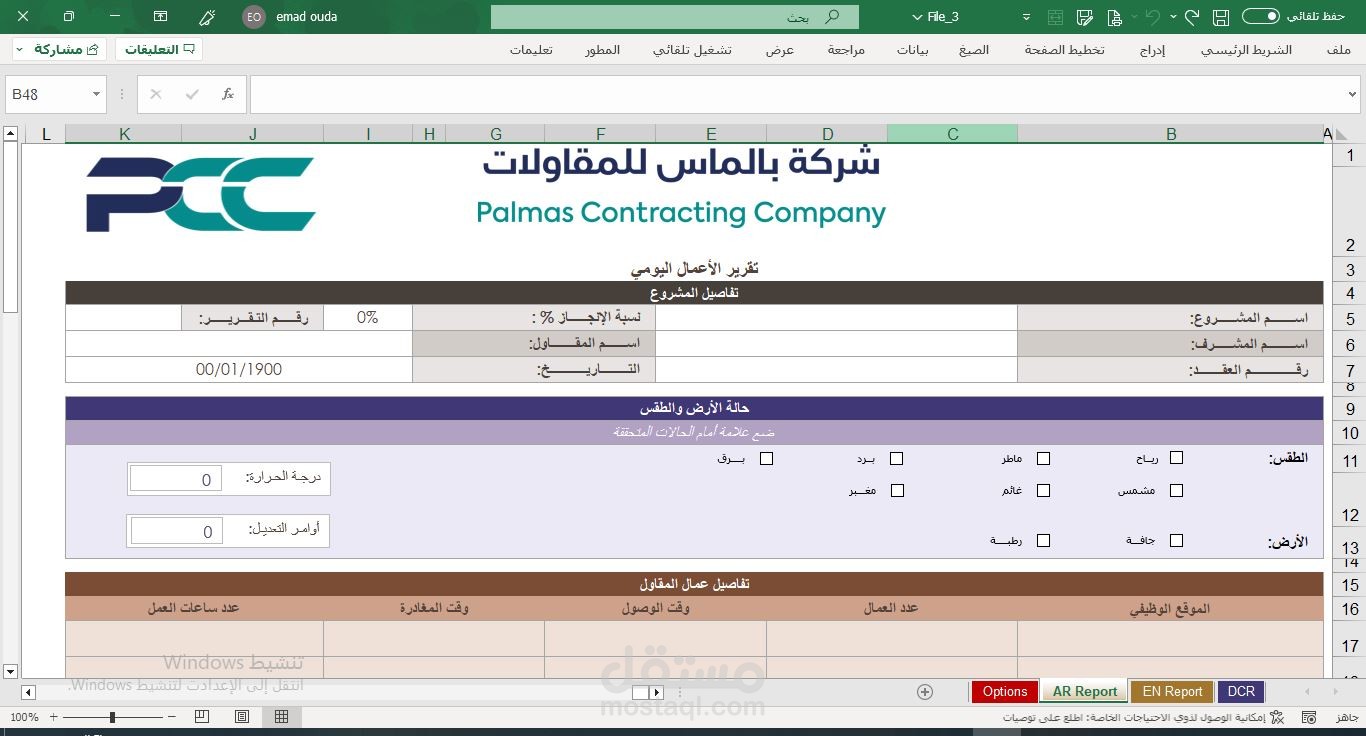Viewport: 1366px width, 736px height.
Task: Switch to the EN Report sheet tab
Action: coord(1172,692)
